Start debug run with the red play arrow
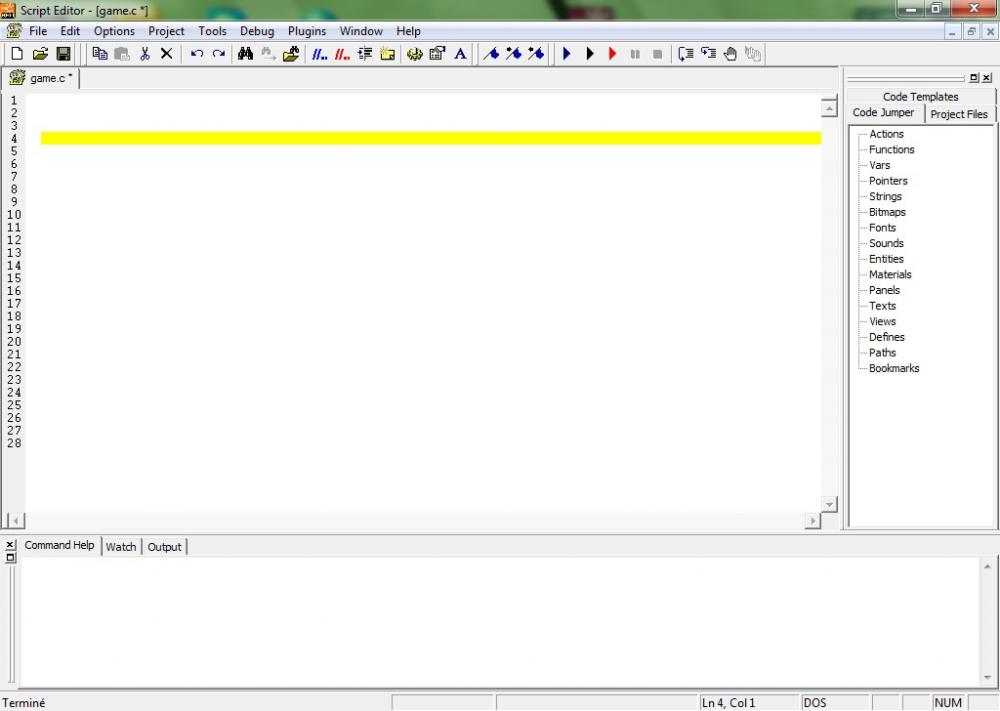The image size is (1000, 711). (x=612, y=54)
